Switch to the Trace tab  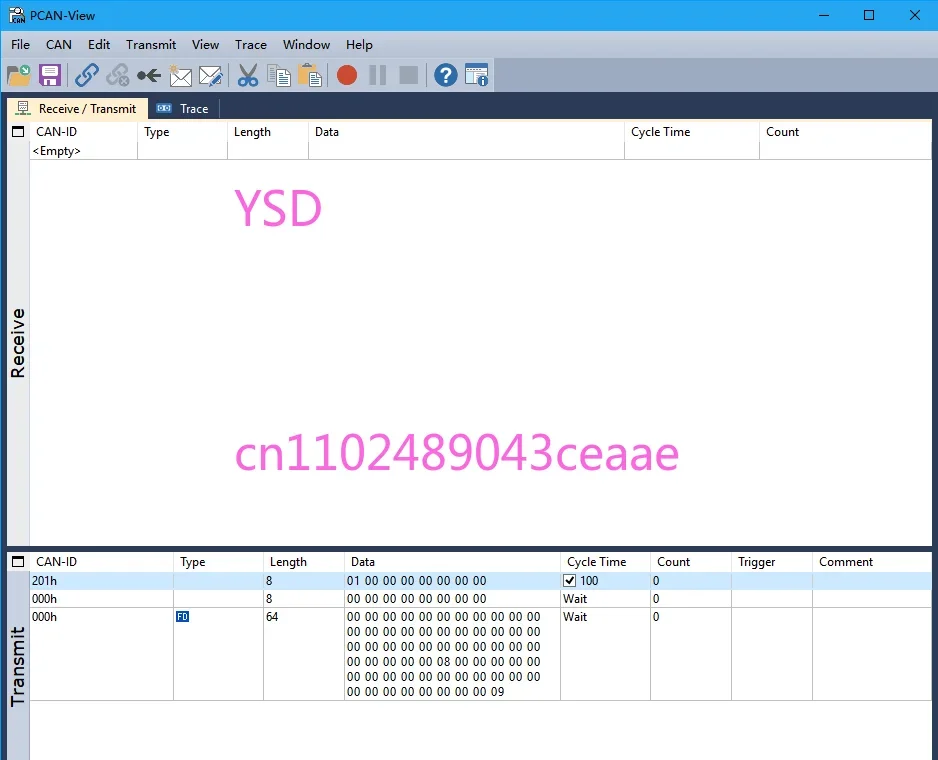click(183, 109)
